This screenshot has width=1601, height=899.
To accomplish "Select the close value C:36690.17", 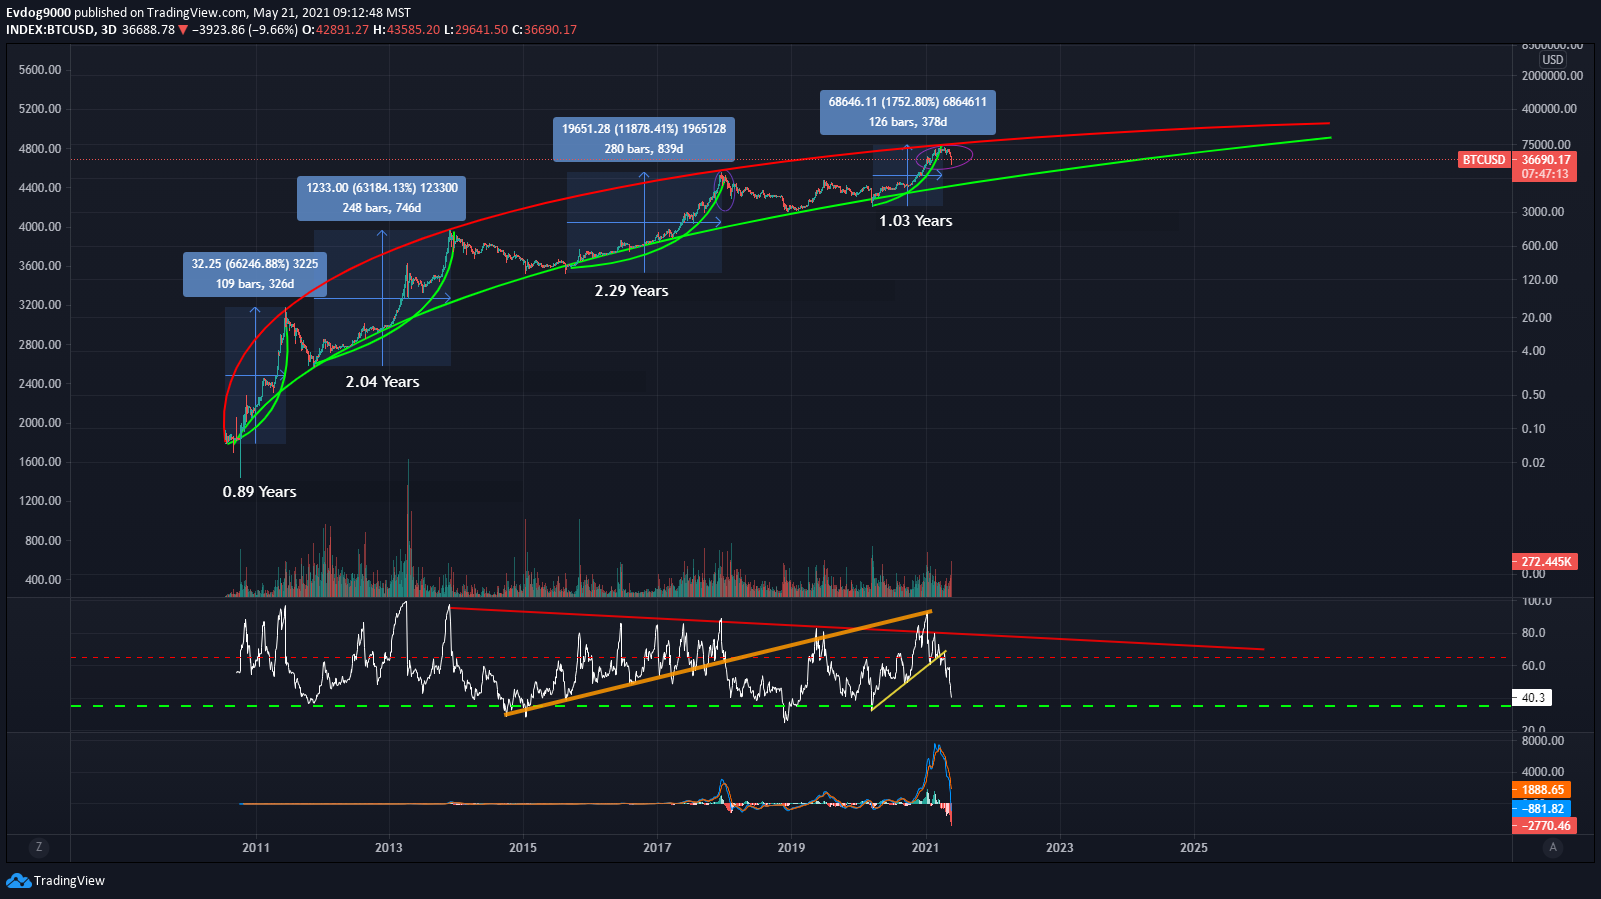I will [x=544, y=30].
